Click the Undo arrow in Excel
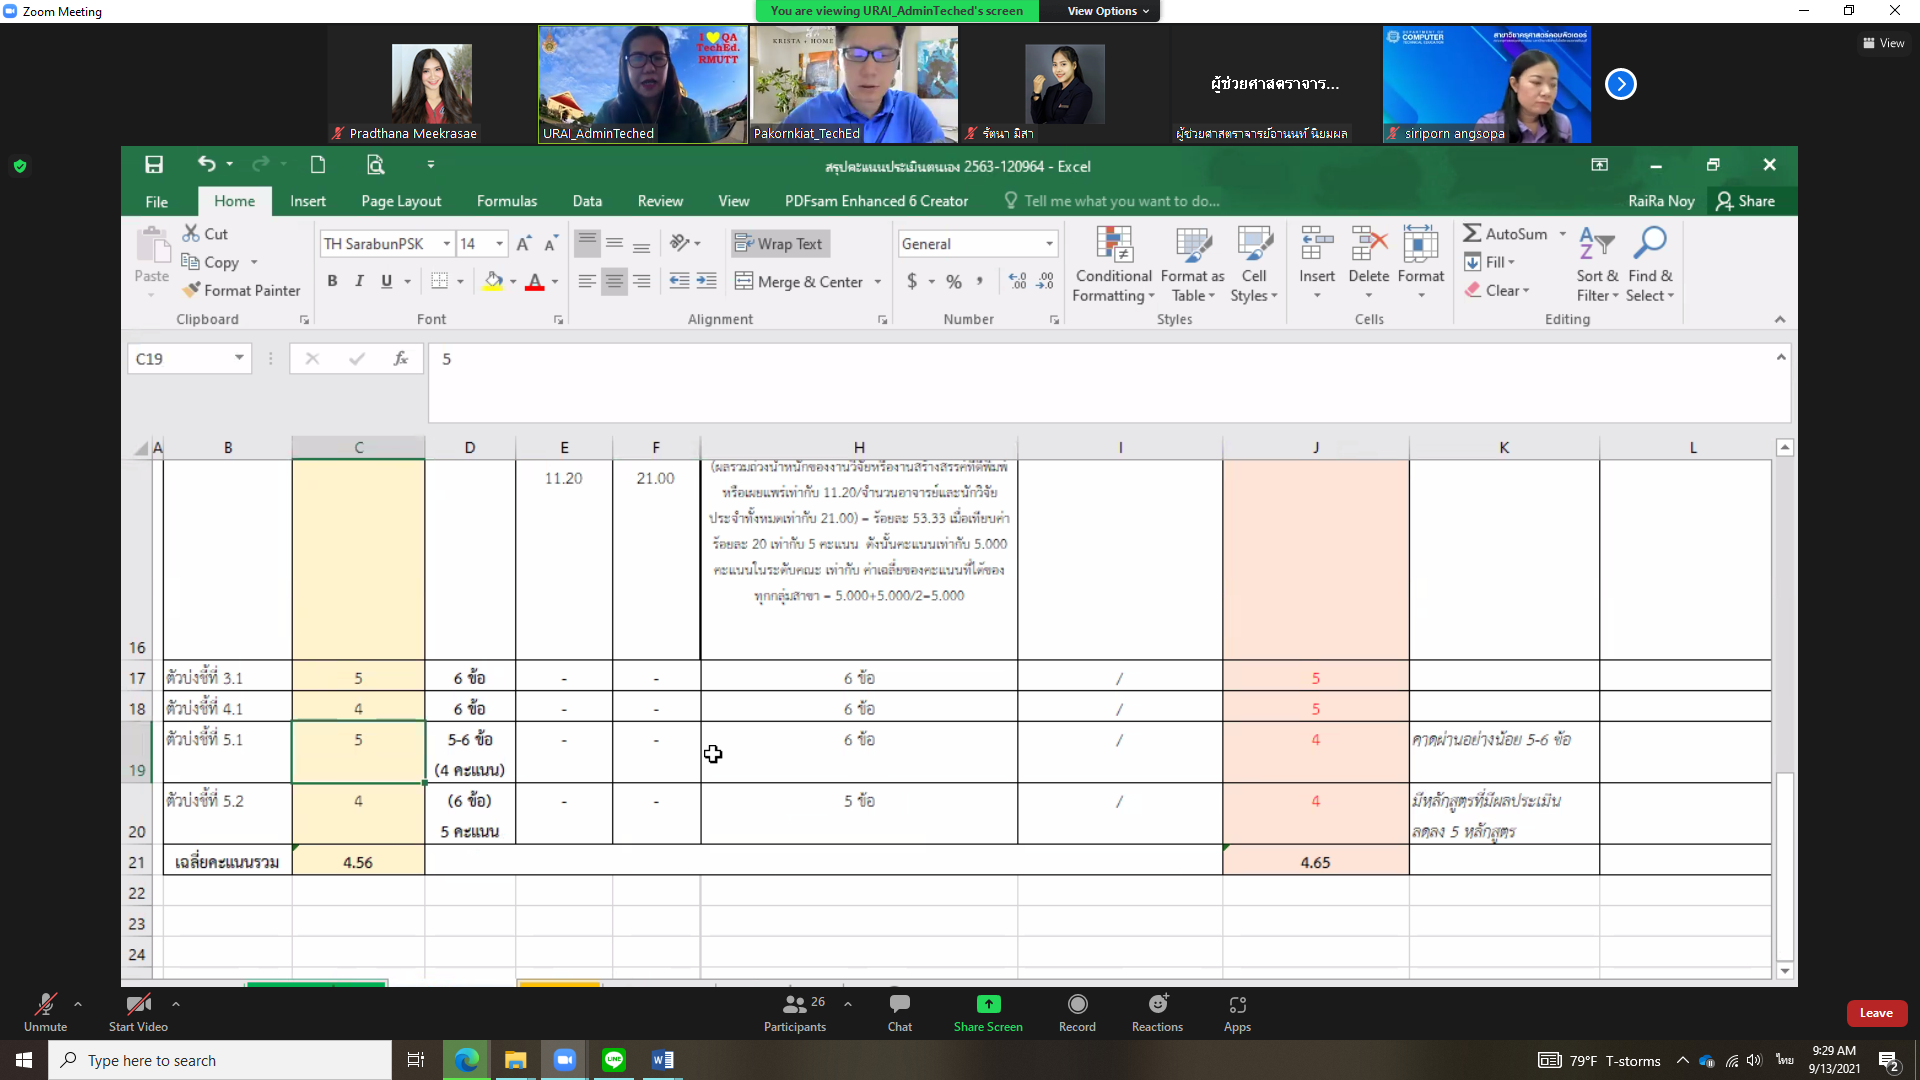The width and height of the screenshot is (1920, 1080). pos(206,164)
